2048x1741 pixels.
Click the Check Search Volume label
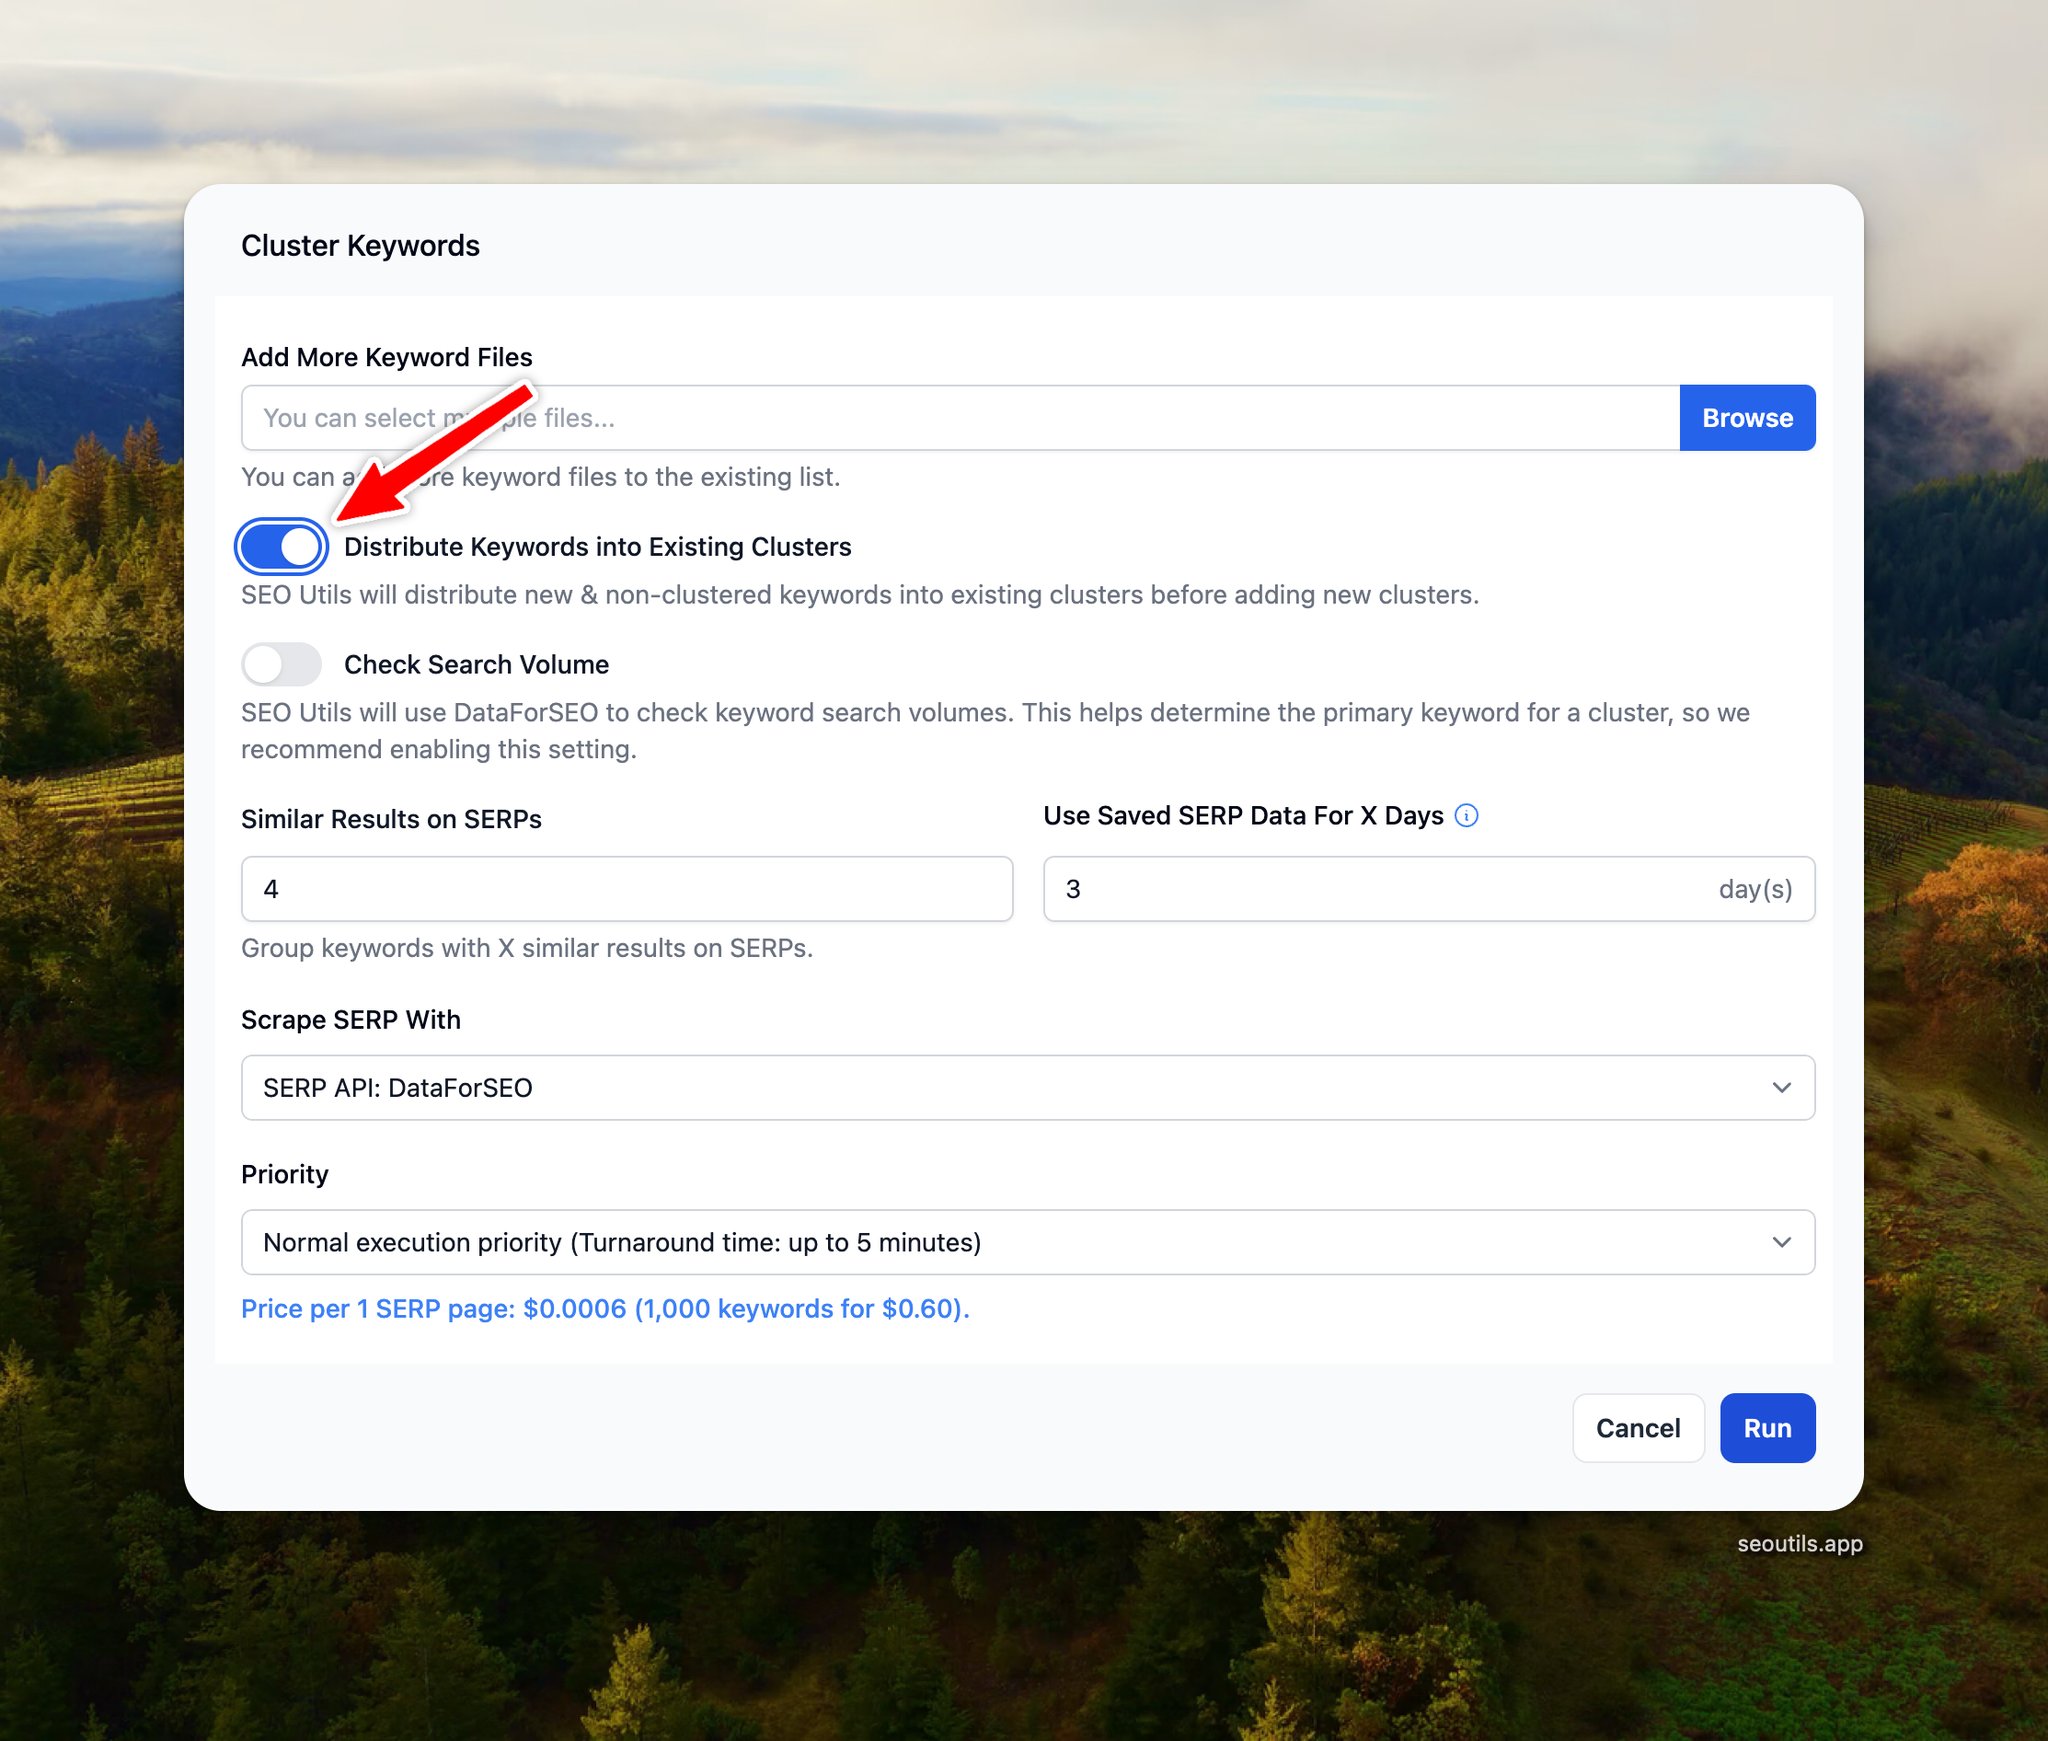[476, 665]
